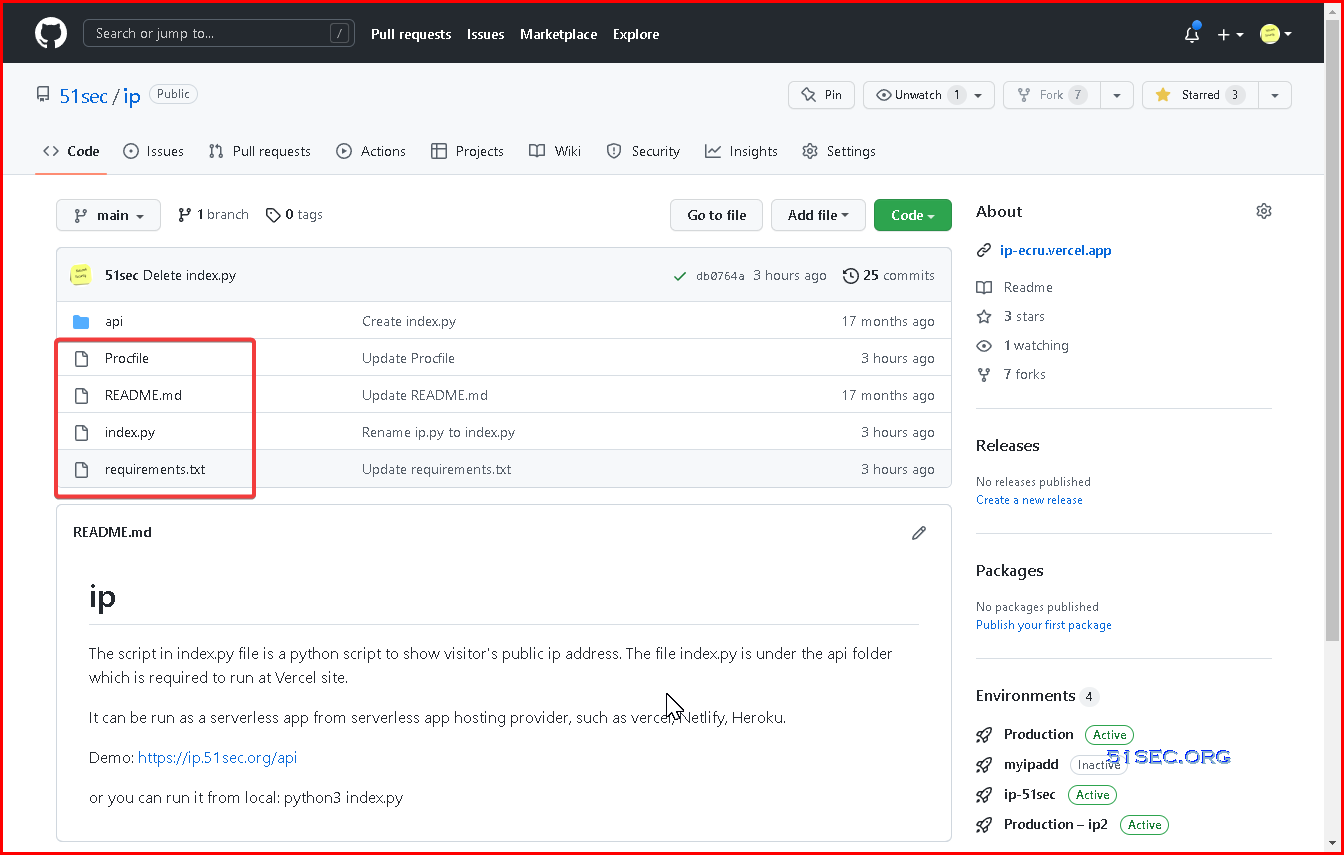Viewport: 1344px width, 855px height.
Task: Click the Go to file button
Action: point(716,215)
